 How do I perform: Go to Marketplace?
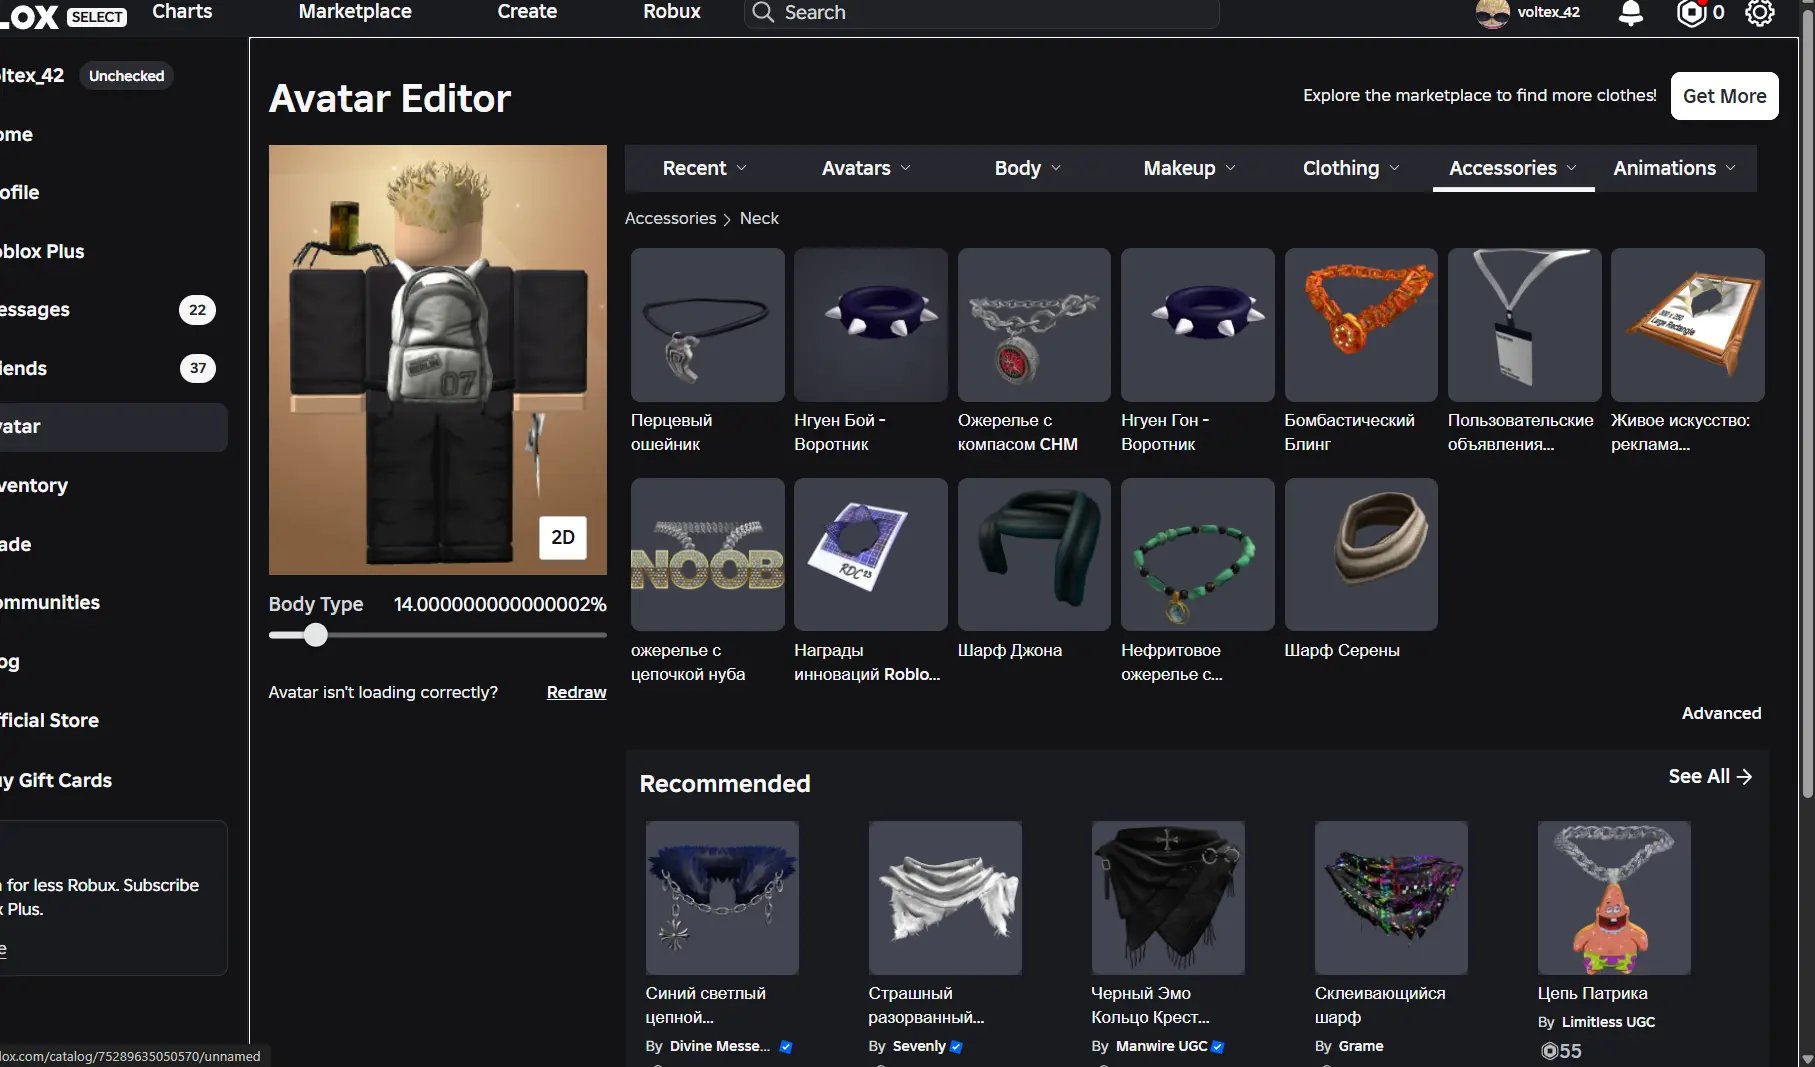pos(355,12)
